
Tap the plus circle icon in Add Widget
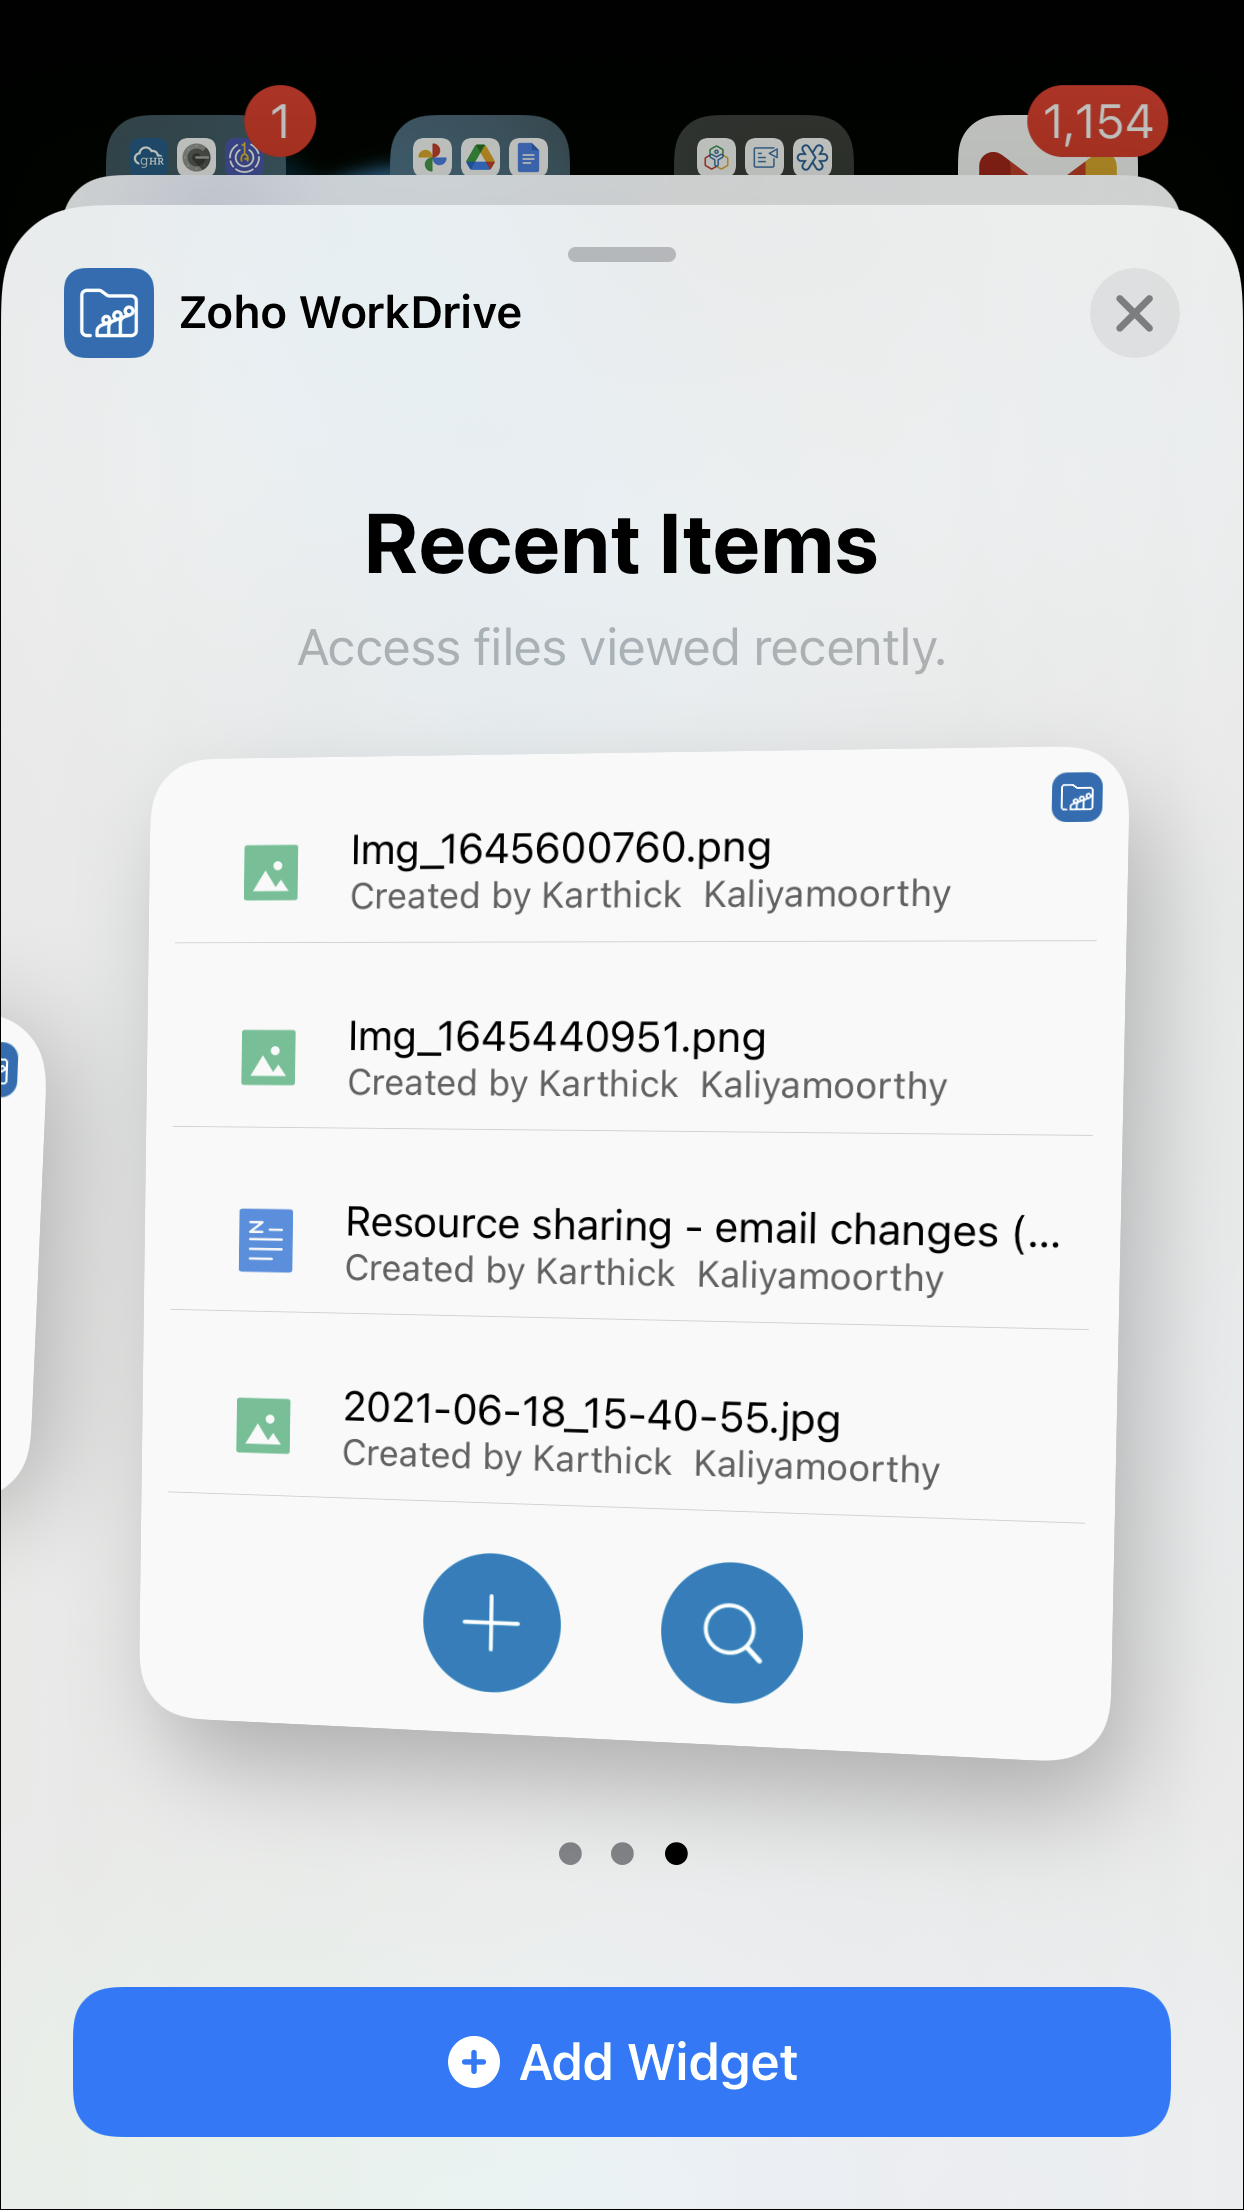pos(474,2062)
